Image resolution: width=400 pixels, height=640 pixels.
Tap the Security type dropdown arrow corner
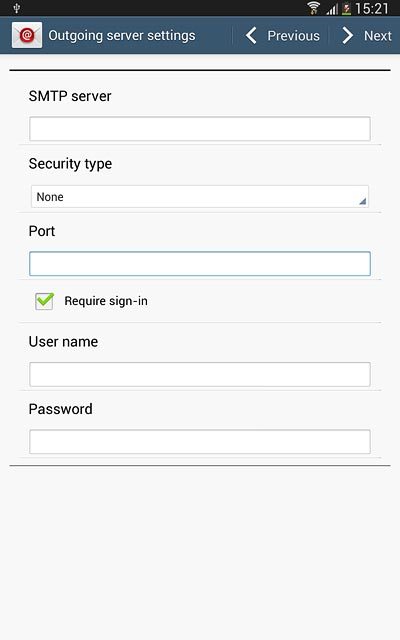tap(362, 201)
